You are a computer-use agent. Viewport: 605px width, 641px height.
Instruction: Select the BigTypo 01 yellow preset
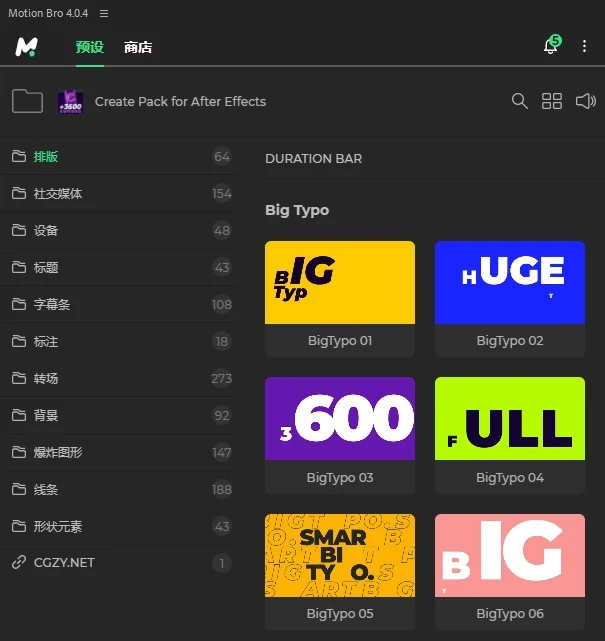tap(339, 283)
